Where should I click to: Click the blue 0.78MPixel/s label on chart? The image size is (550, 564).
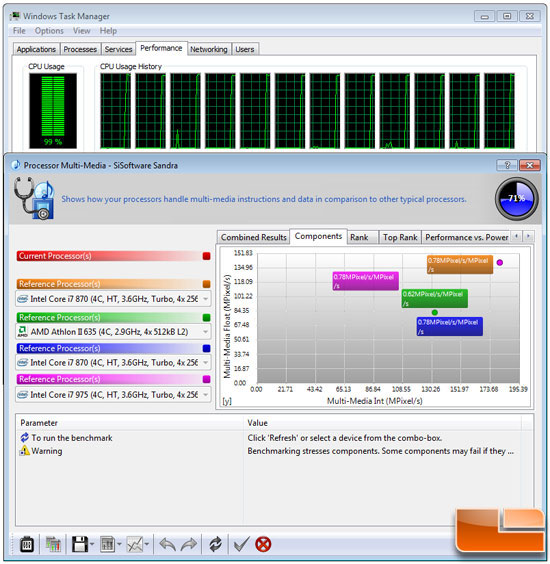(450, 327)
